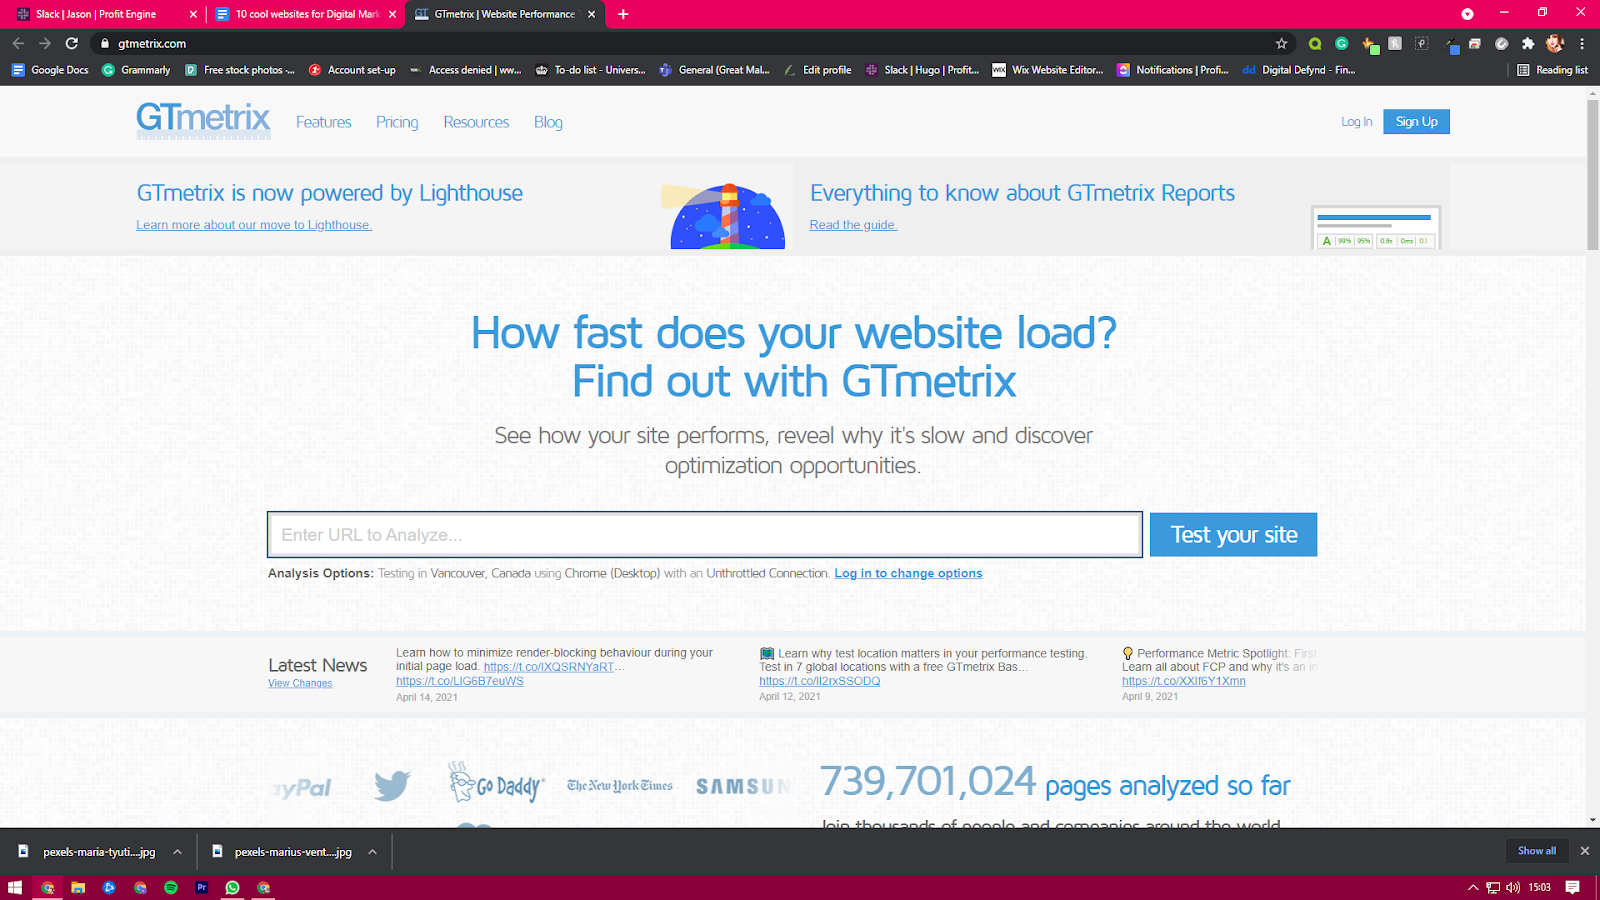Open the View Changes link

tap(300, 684)
